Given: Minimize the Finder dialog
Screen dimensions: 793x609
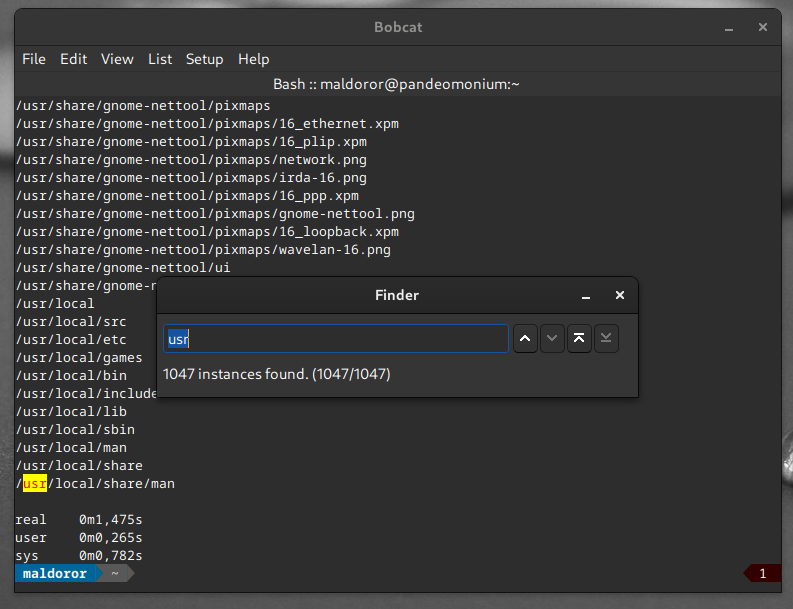Looking at the screenshot, I should [587, 296].
